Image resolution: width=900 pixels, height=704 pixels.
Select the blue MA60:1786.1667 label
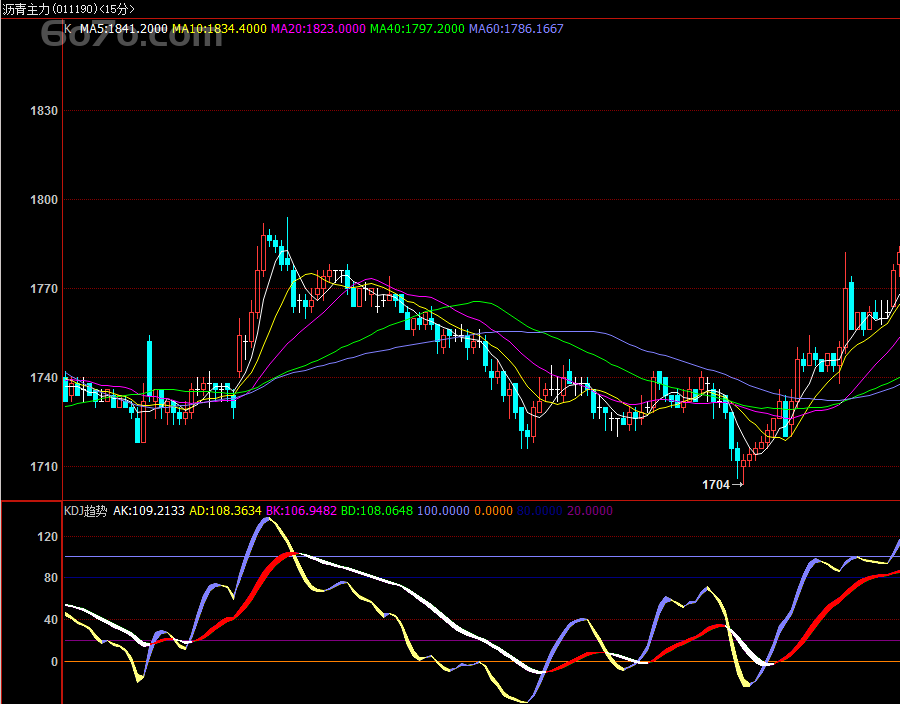516,29
